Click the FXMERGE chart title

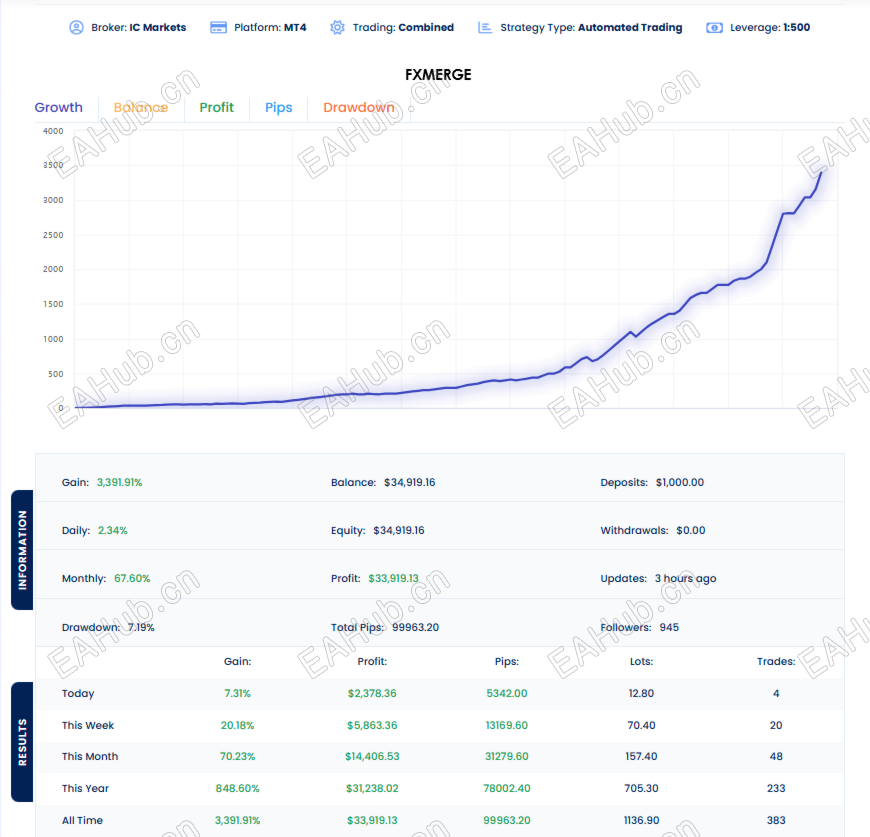click(438, 74)
